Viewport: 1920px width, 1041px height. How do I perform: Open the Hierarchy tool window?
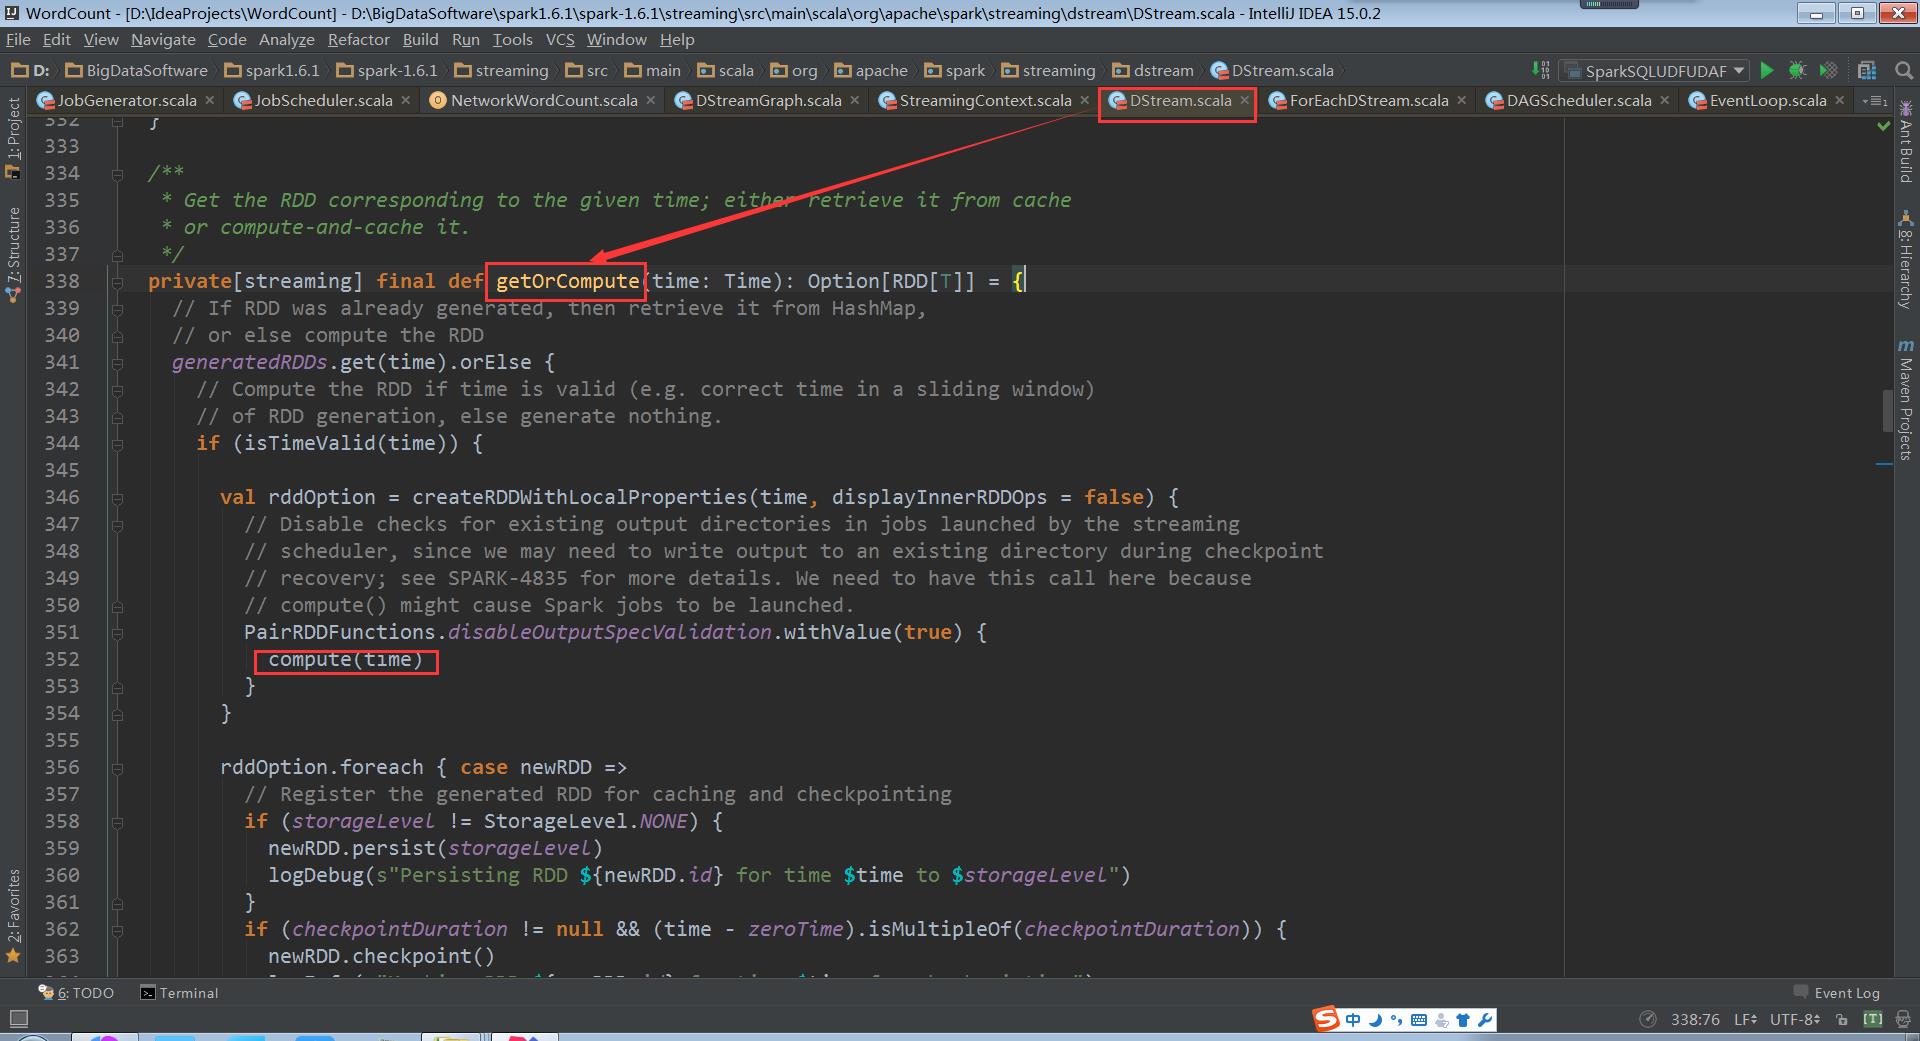pos(1905,260)
